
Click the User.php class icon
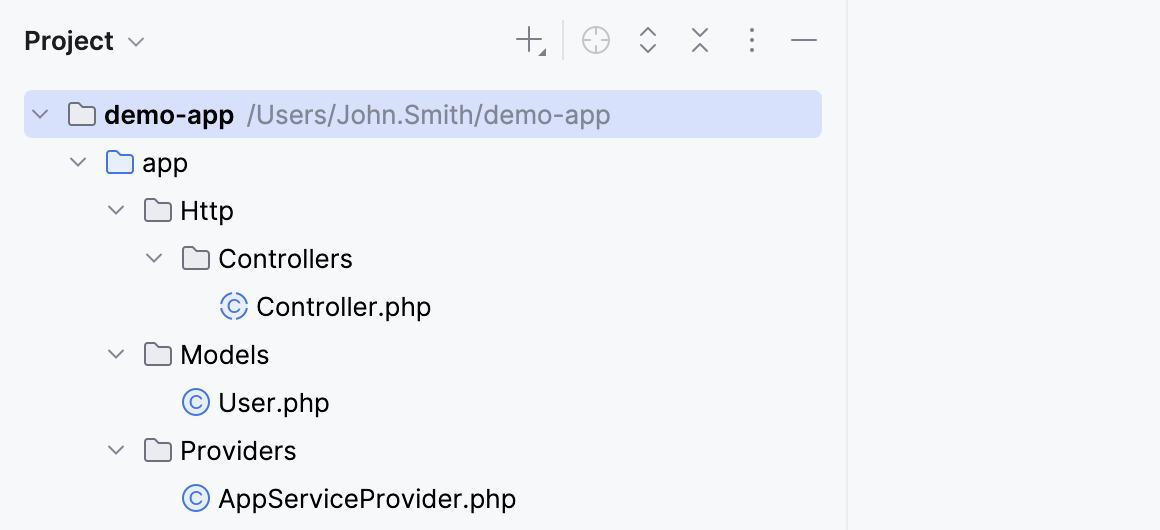(195, 402)
